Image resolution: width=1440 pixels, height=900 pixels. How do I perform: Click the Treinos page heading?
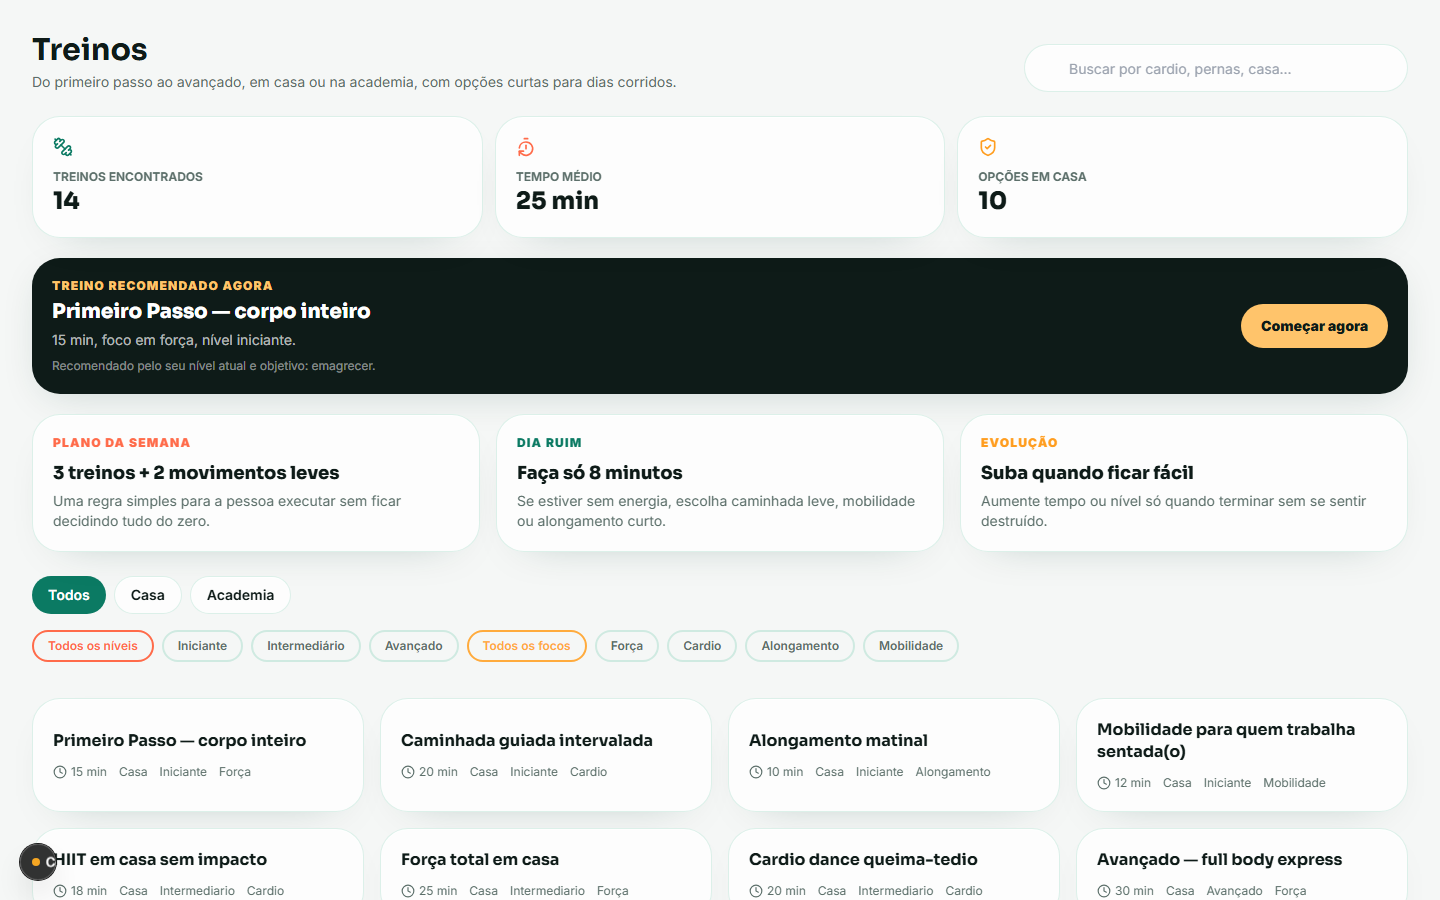click(x=90, y=49)
